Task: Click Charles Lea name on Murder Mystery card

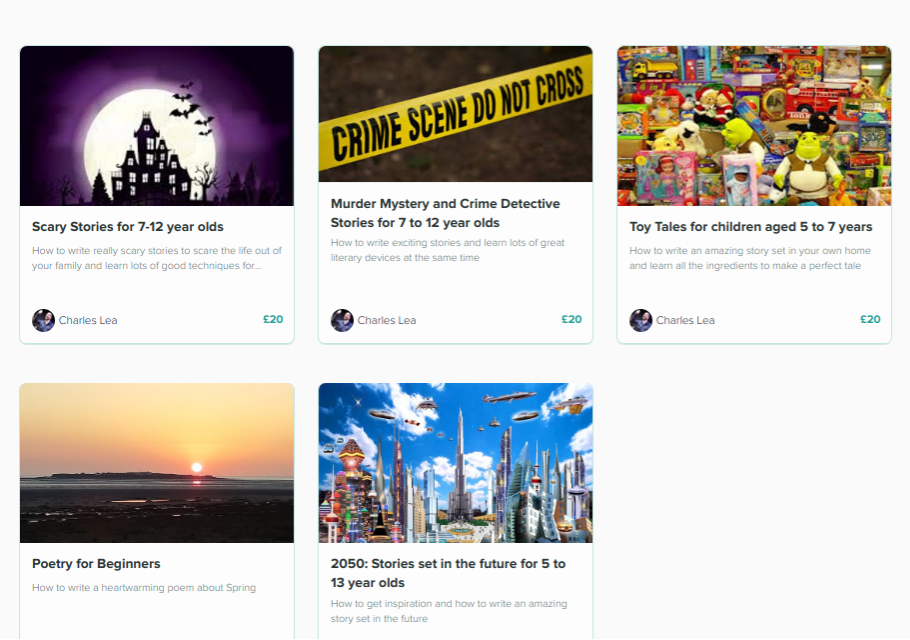Action: click(x=387, y=320)
